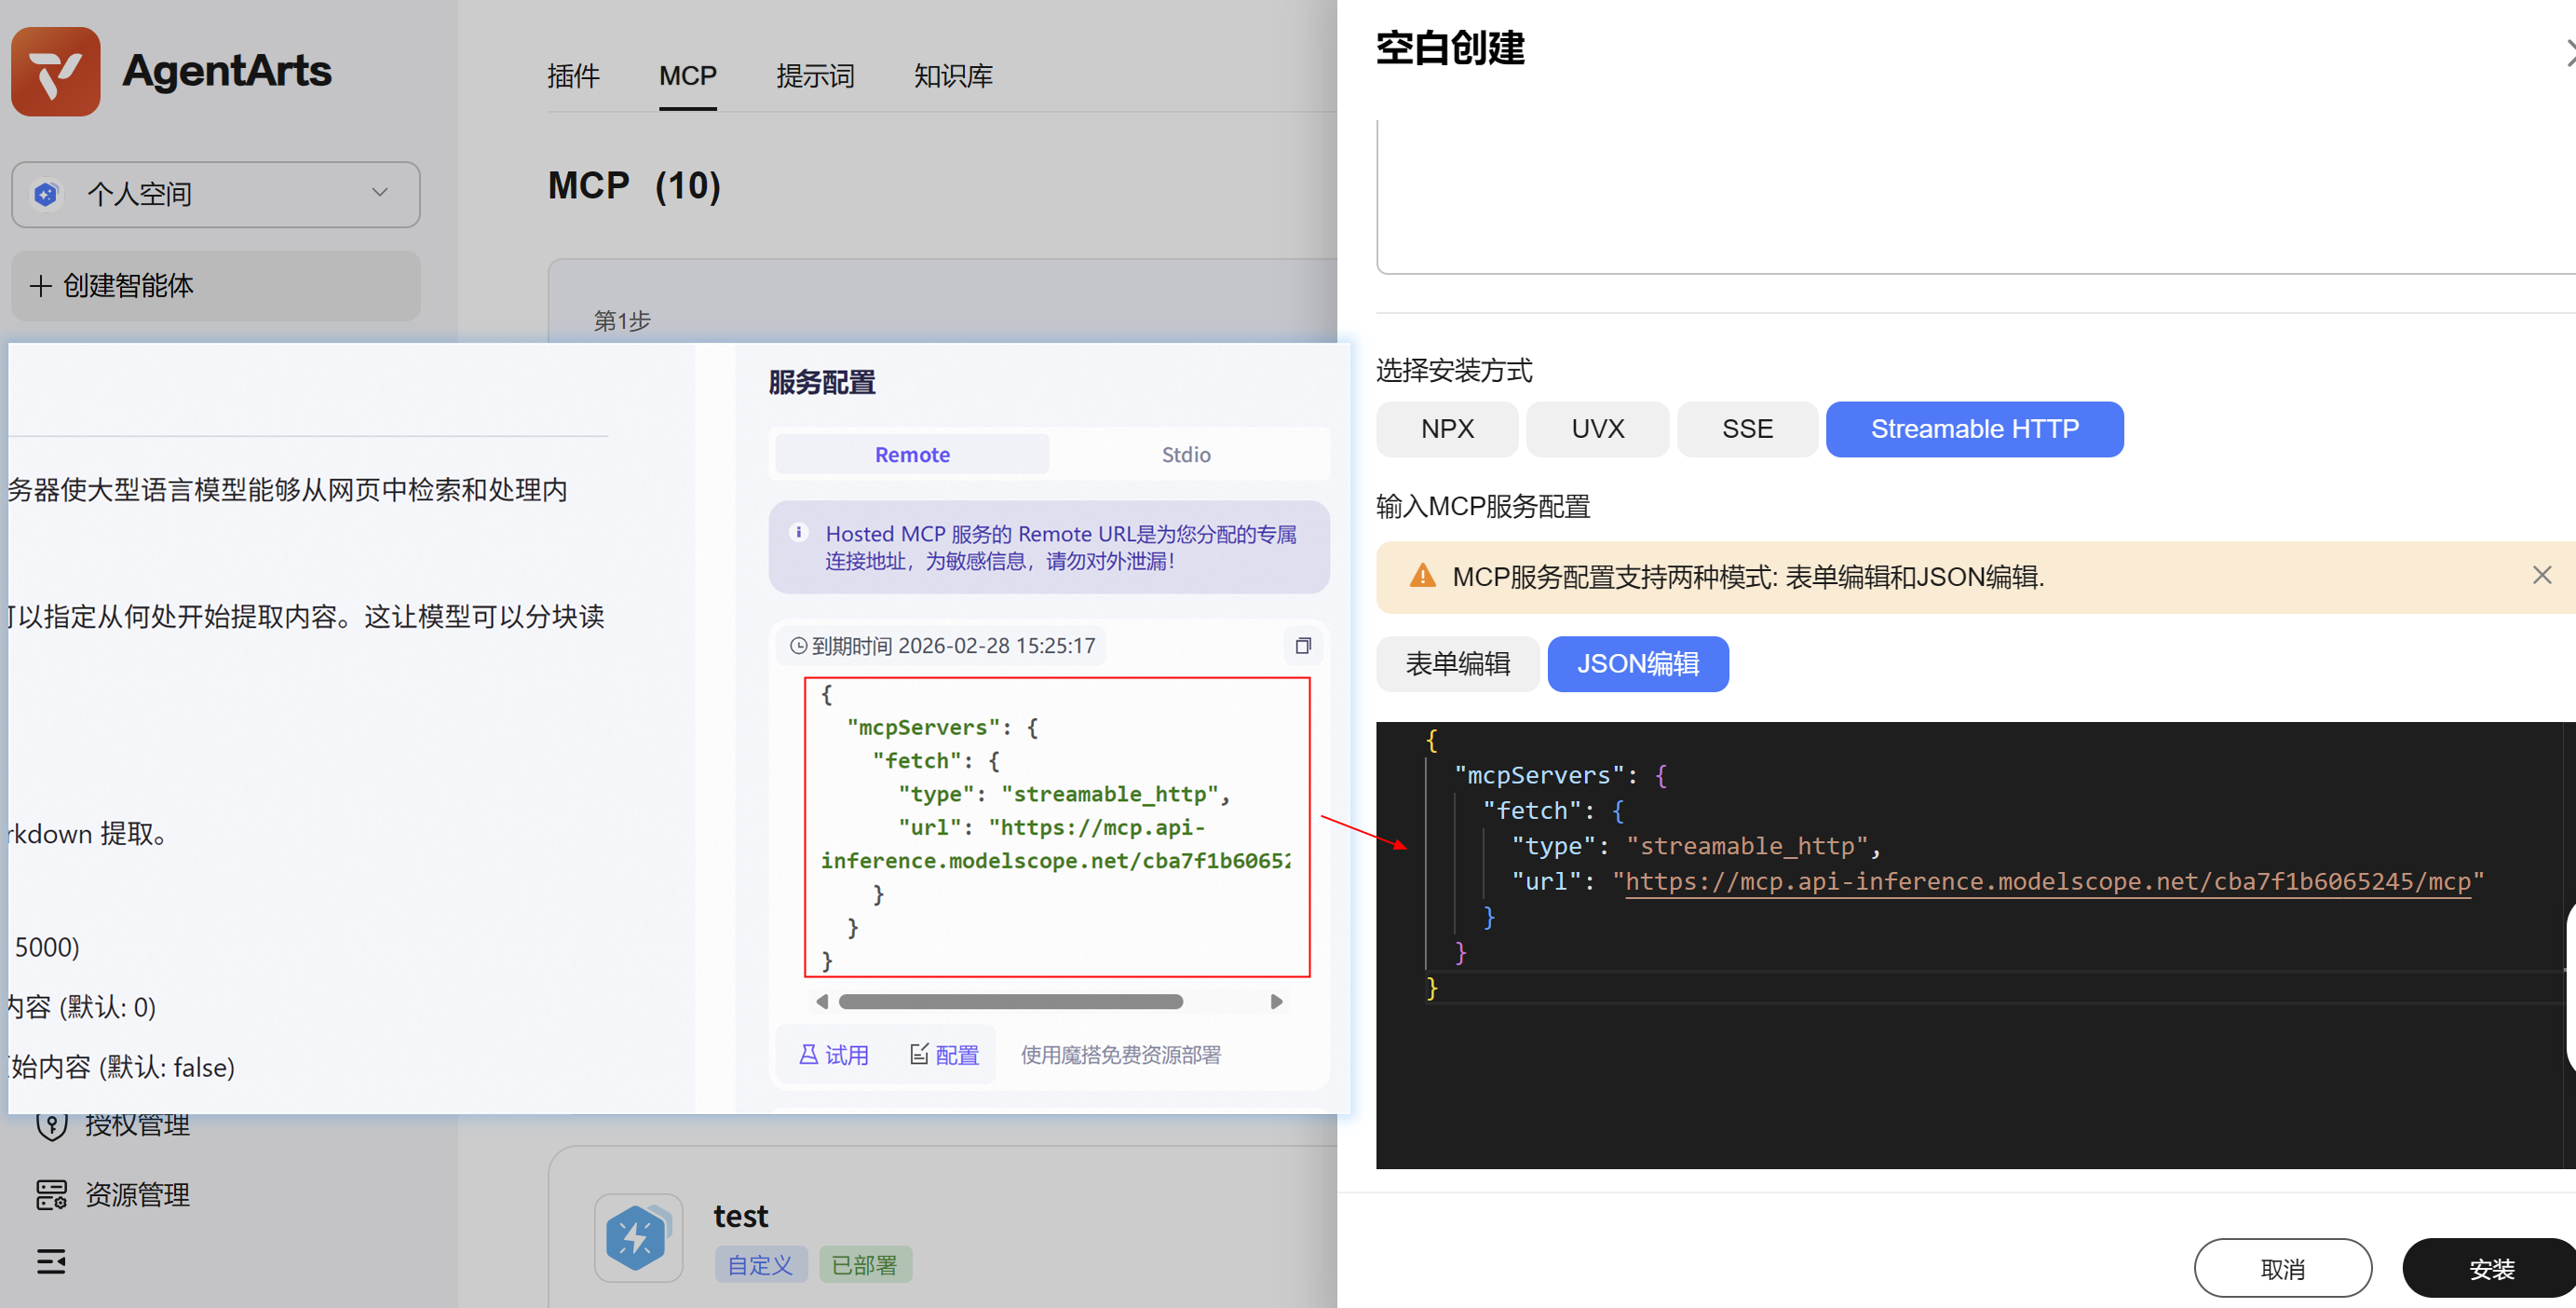Image resolution: width=2576 pixels, height=1308 pixels.
Task: Click the "type": "streamable_http" line in editor
Action: click(1696, 846)
